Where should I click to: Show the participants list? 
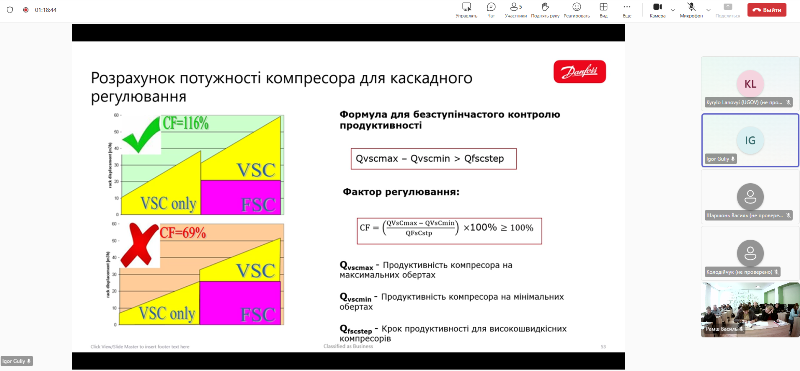point(516,10)
